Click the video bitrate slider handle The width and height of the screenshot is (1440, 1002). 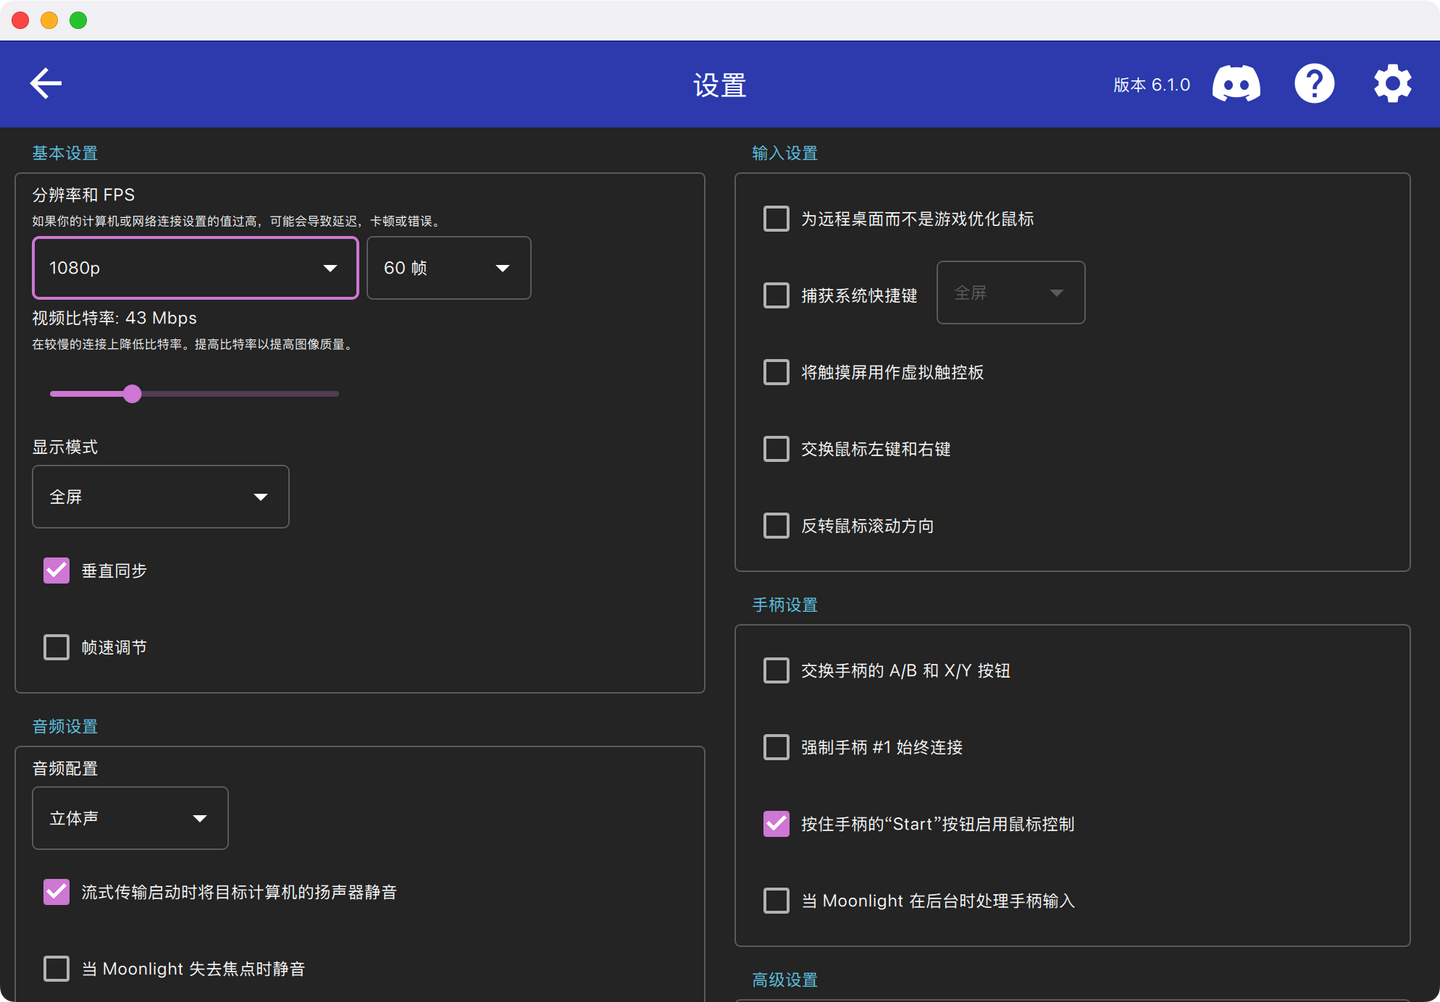pos(132,394)
